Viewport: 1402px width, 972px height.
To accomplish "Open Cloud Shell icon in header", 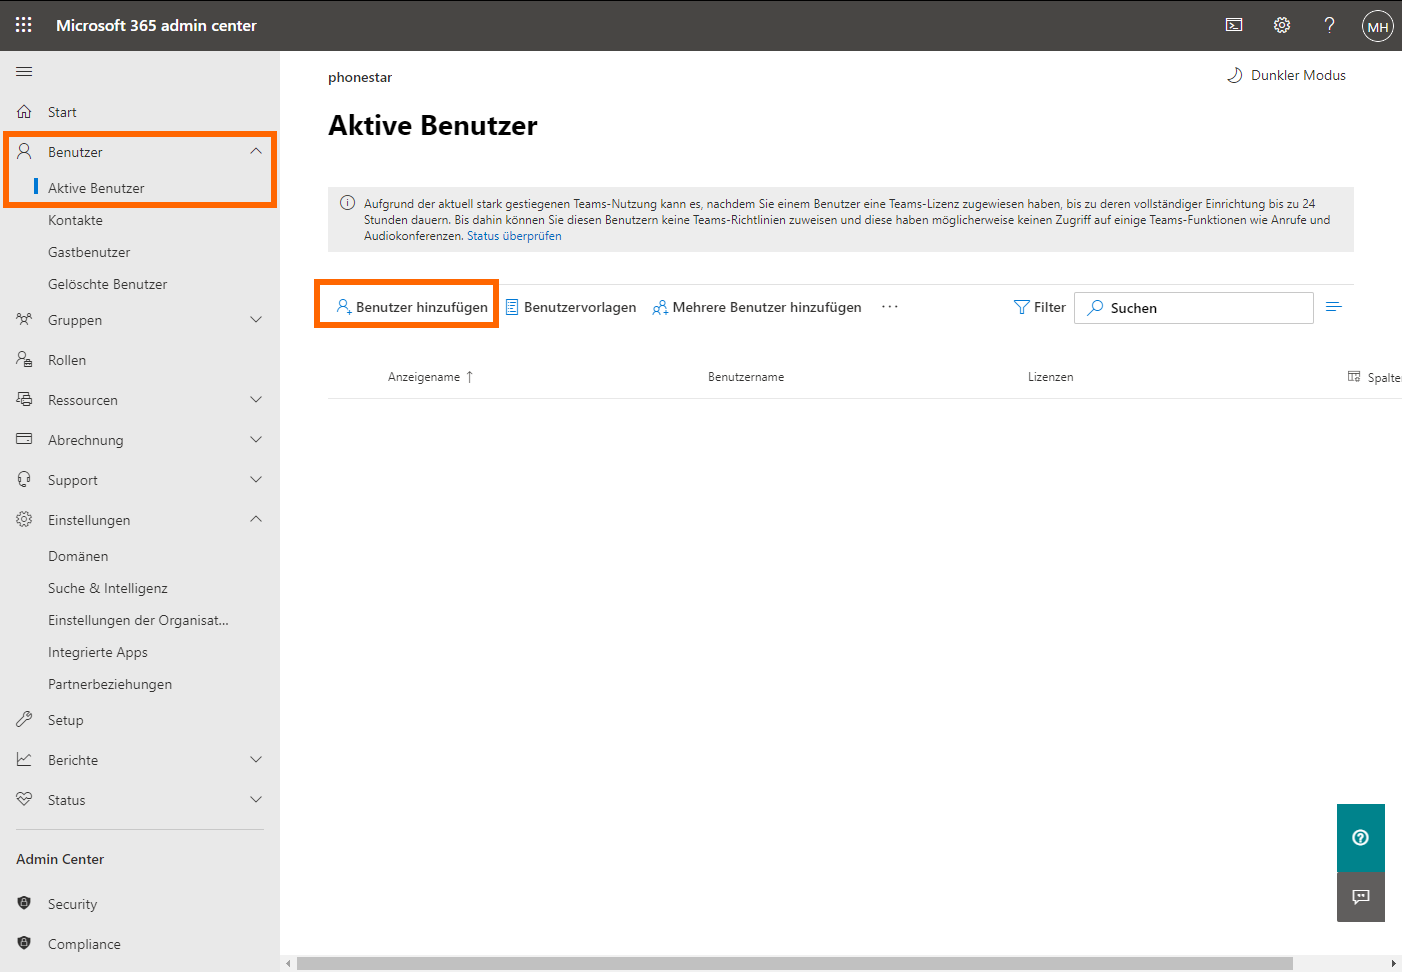I will (x=1234, y=25).
